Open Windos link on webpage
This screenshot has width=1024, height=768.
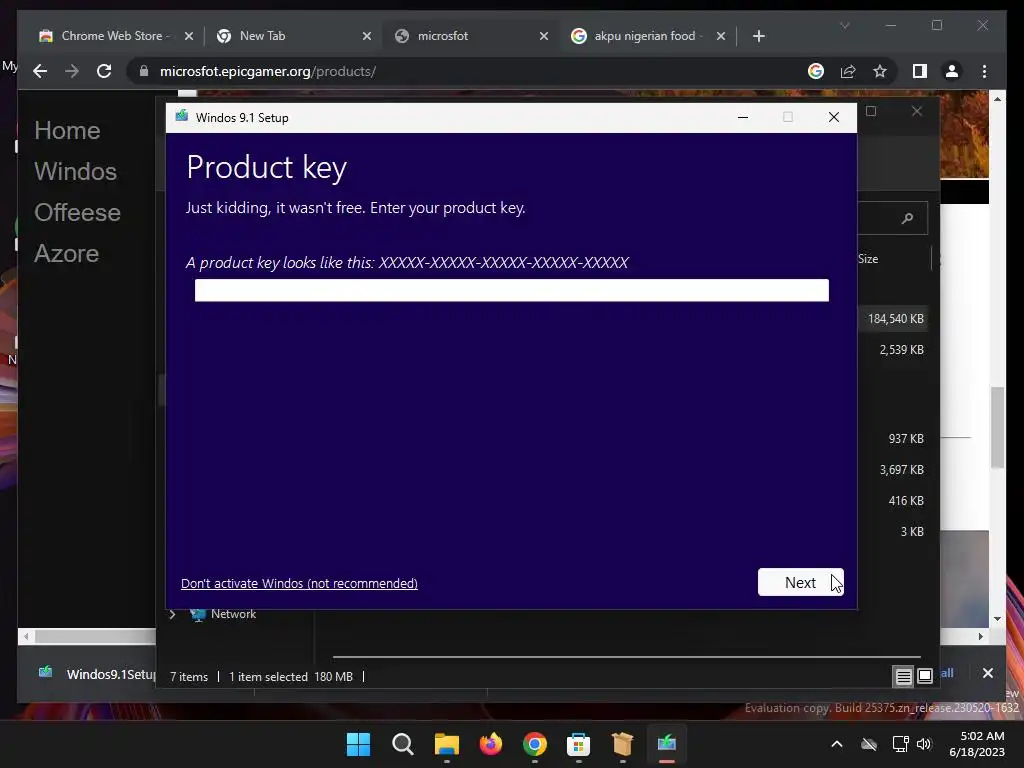[x=76, y=171]
